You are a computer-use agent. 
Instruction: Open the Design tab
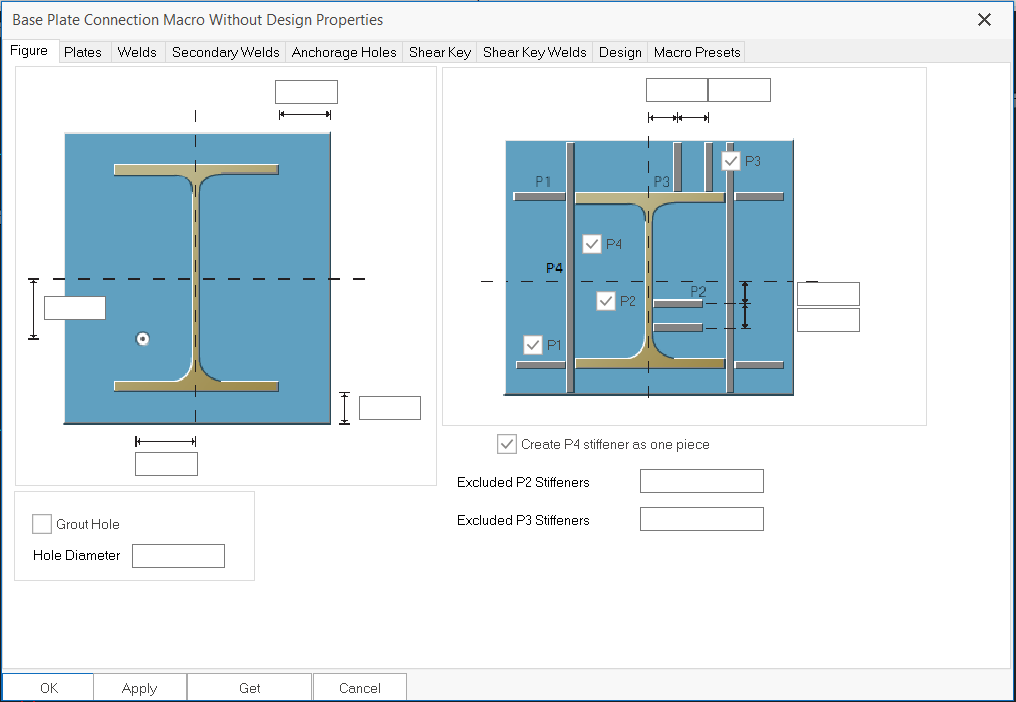click(x=620, y=52)
